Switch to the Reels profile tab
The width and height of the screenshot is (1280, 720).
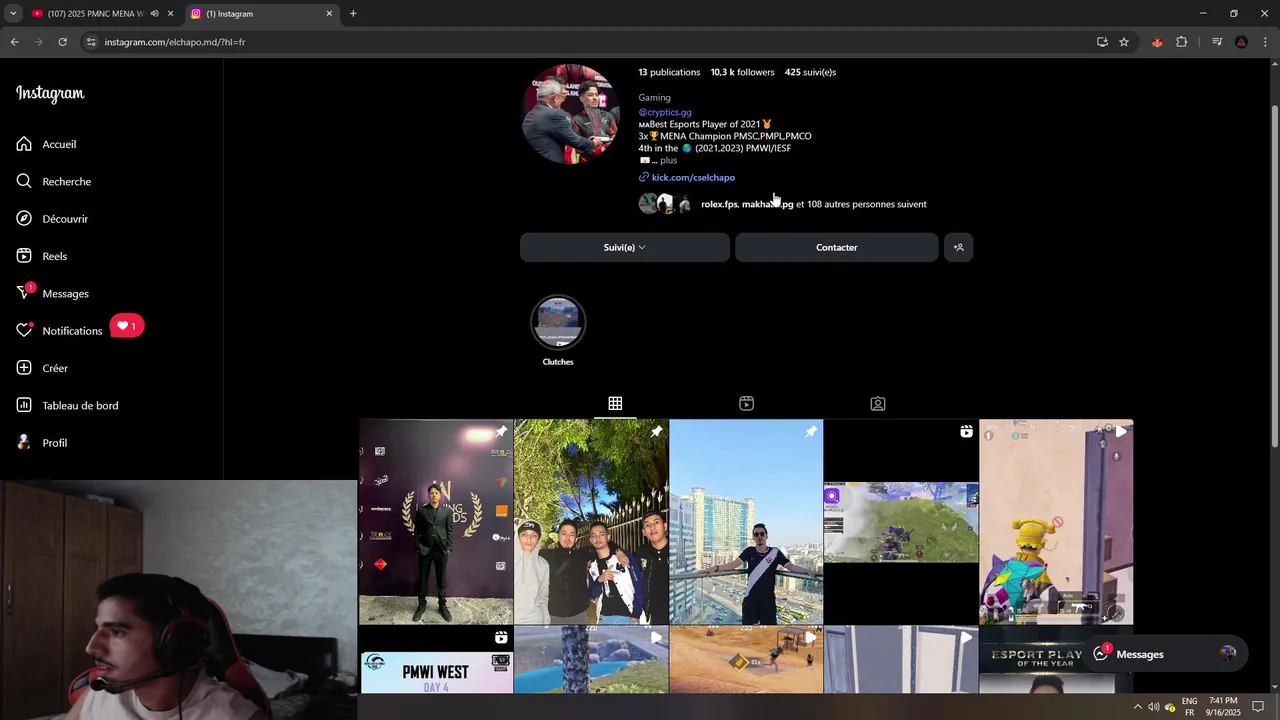[746, 403]
